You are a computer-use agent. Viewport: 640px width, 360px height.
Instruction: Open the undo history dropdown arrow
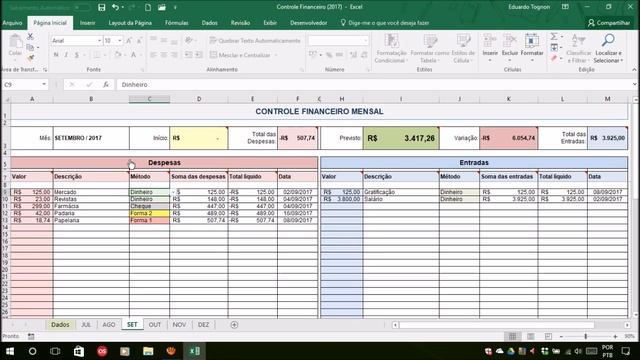(122, 7)
